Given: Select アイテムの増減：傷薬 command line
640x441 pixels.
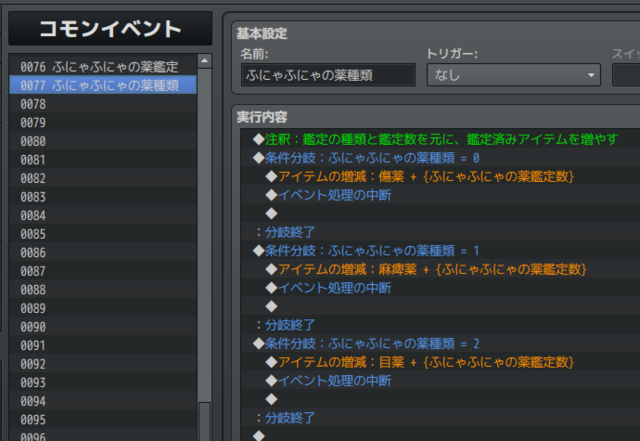Looking at the screenshot, I should pos(440,176).
